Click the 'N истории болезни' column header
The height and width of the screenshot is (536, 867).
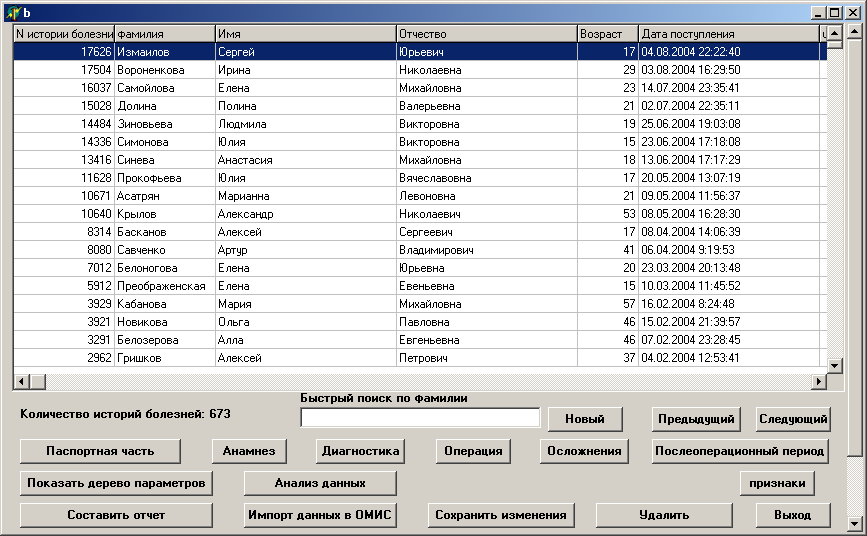(64, 34)
